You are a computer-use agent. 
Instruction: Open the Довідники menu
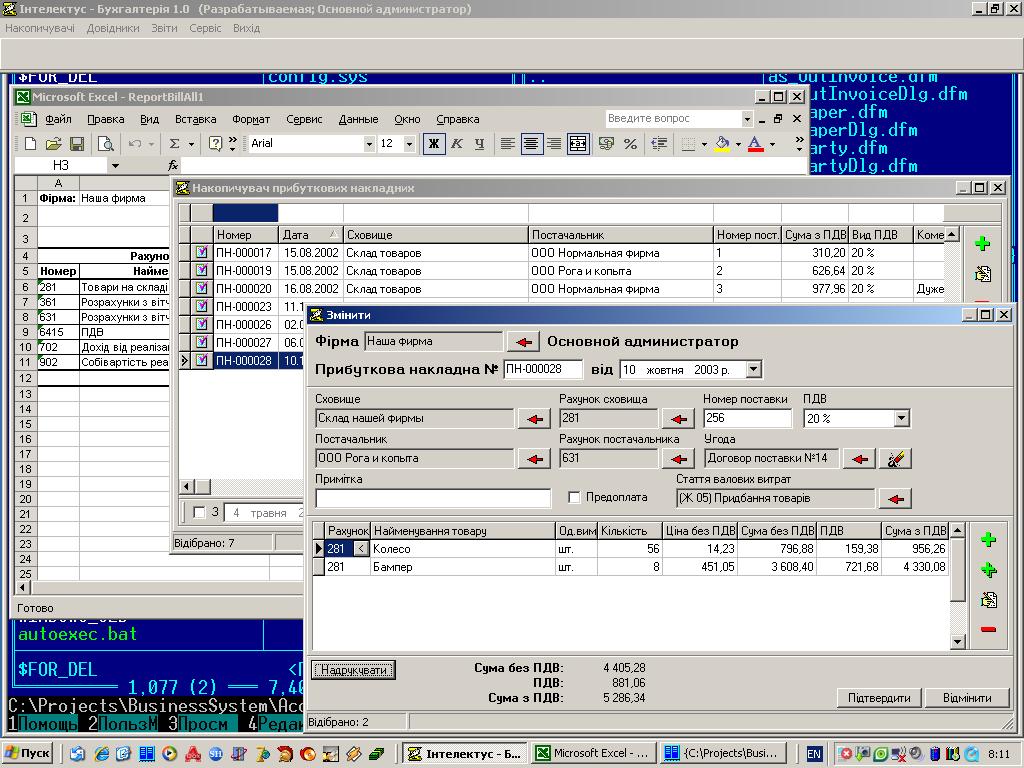(113, 28)
